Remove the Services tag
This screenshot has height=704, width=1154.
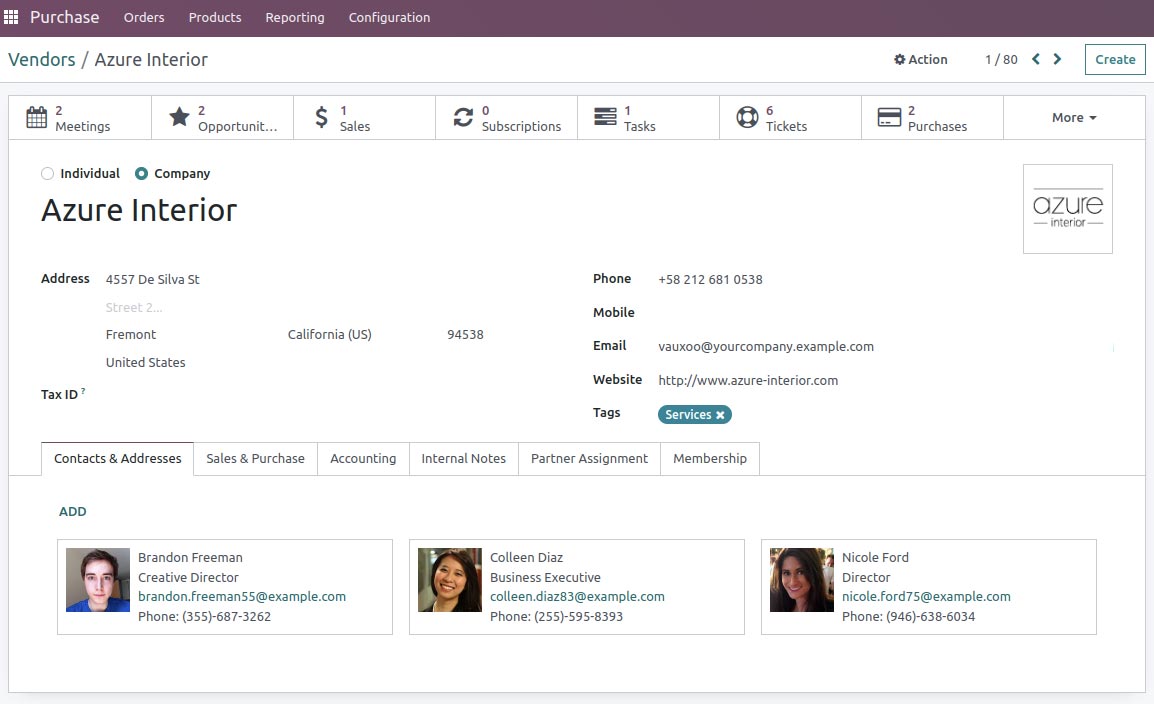point(721,414)
